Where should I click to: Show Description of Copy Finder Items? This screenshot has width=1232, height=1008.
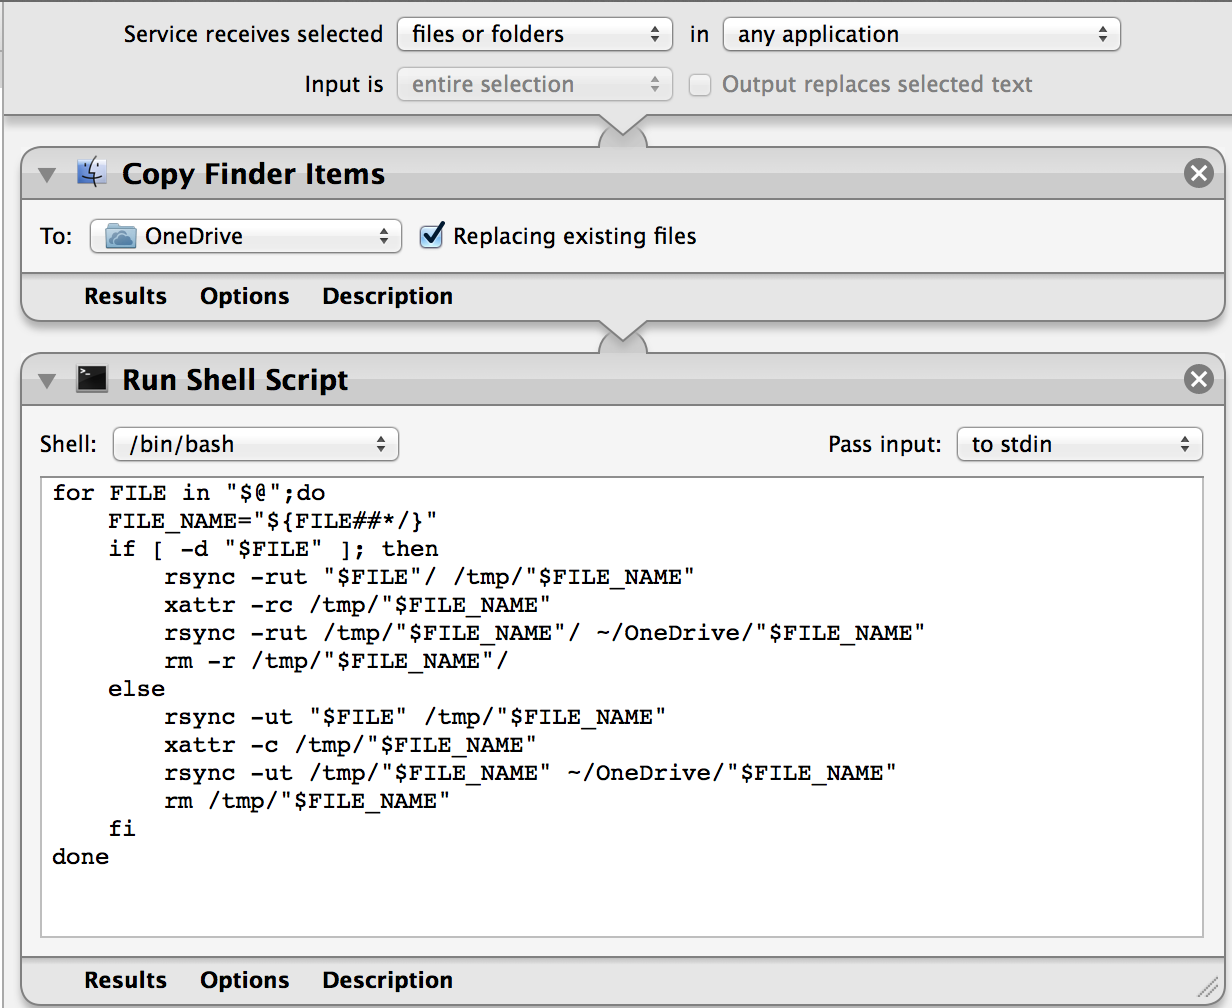point(387,296)
